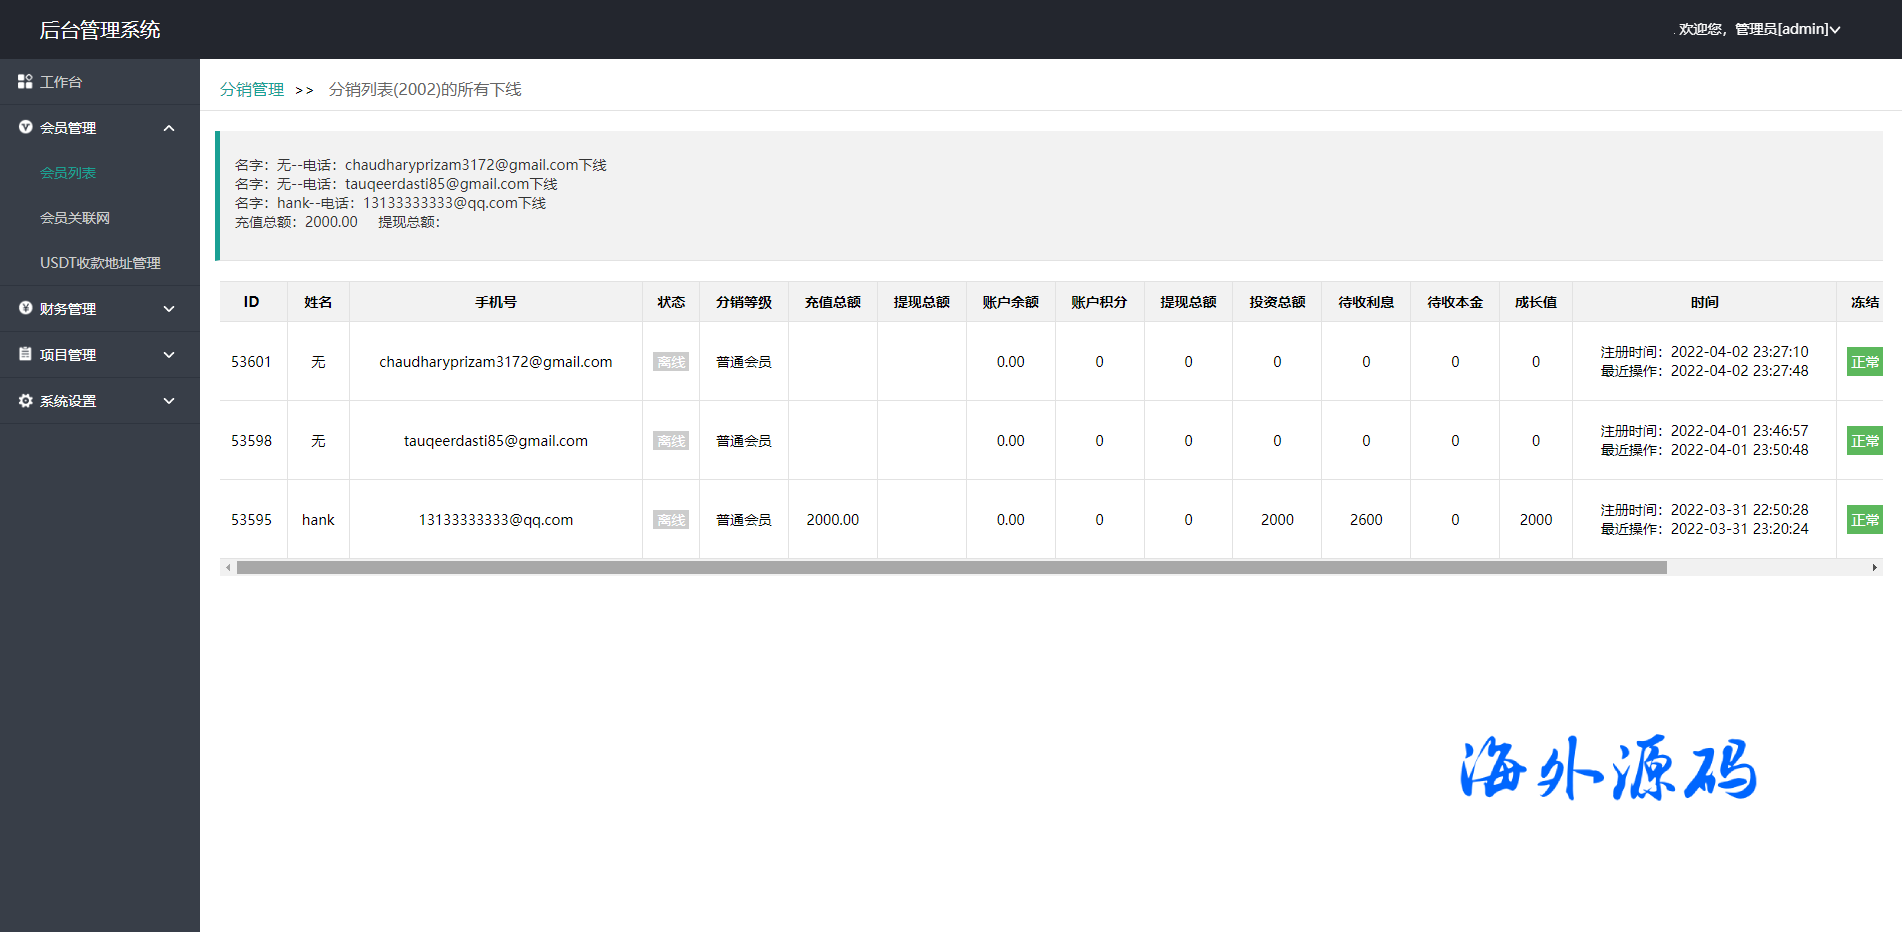Click the 后台管理系统 header title
The image size is (1902, 932).
100,30
